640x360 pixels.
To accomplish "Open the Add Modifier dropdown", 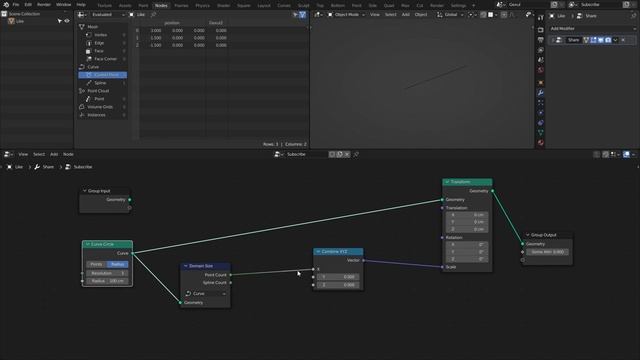I will pyautogui.click(x=592, y=29).
